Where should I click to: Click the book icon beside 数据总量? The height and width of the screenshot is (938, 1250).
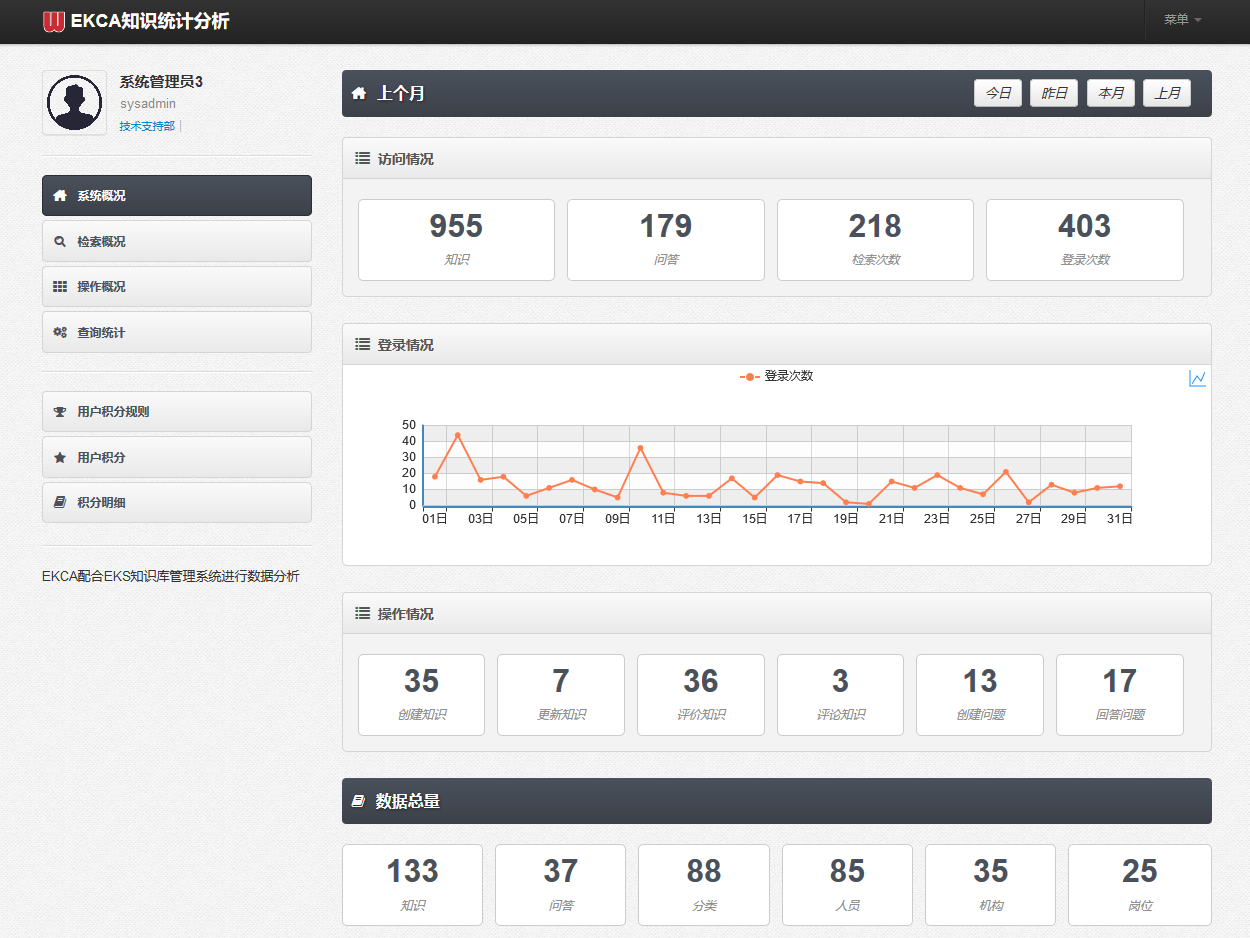[359, 802]
